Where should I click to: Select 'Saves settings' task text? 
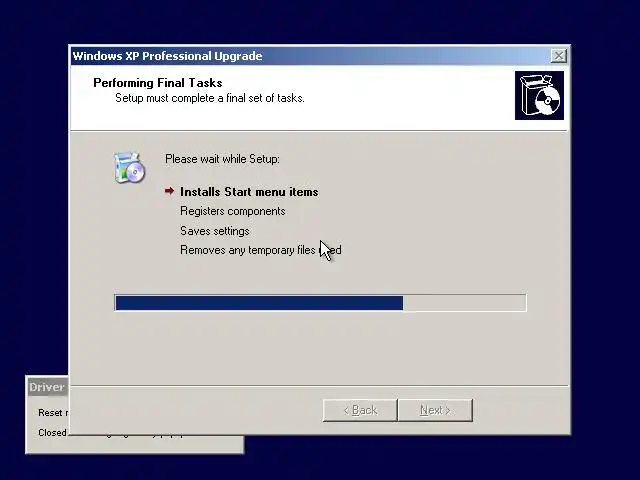click(215, 231)
